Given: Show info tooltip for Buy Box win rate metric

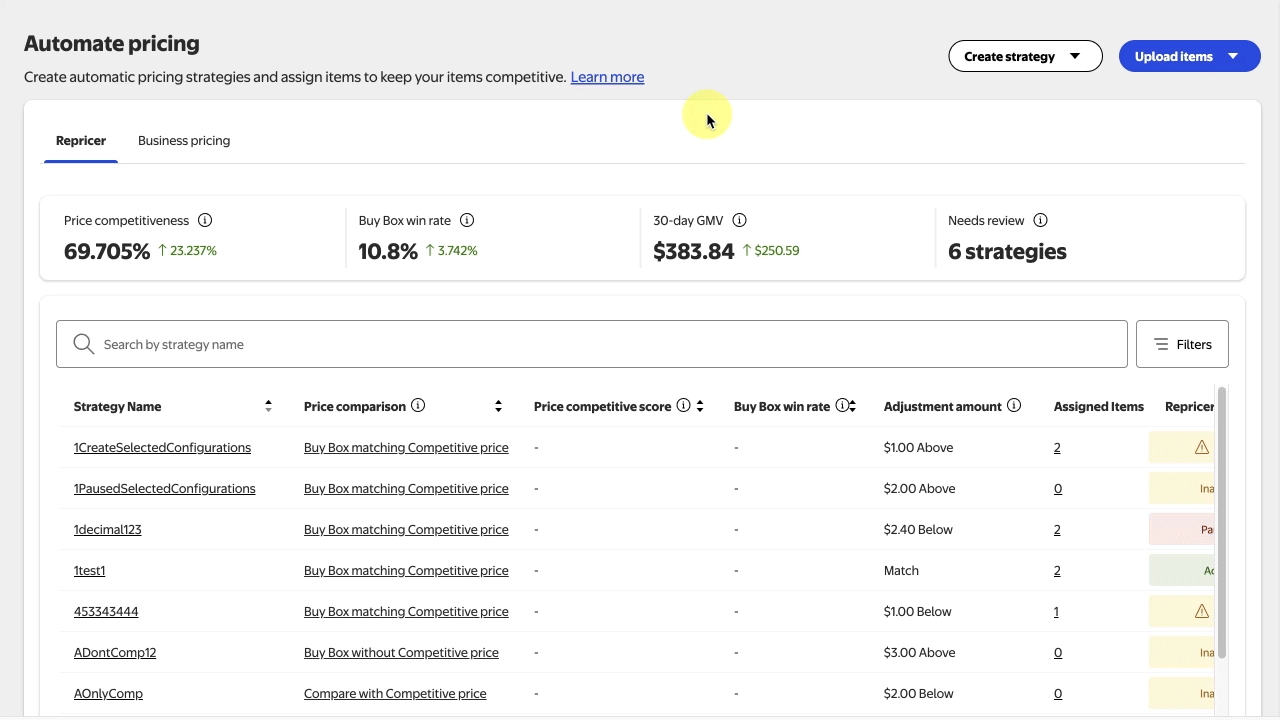Looking at the screenshot, I should coord(467,220).
